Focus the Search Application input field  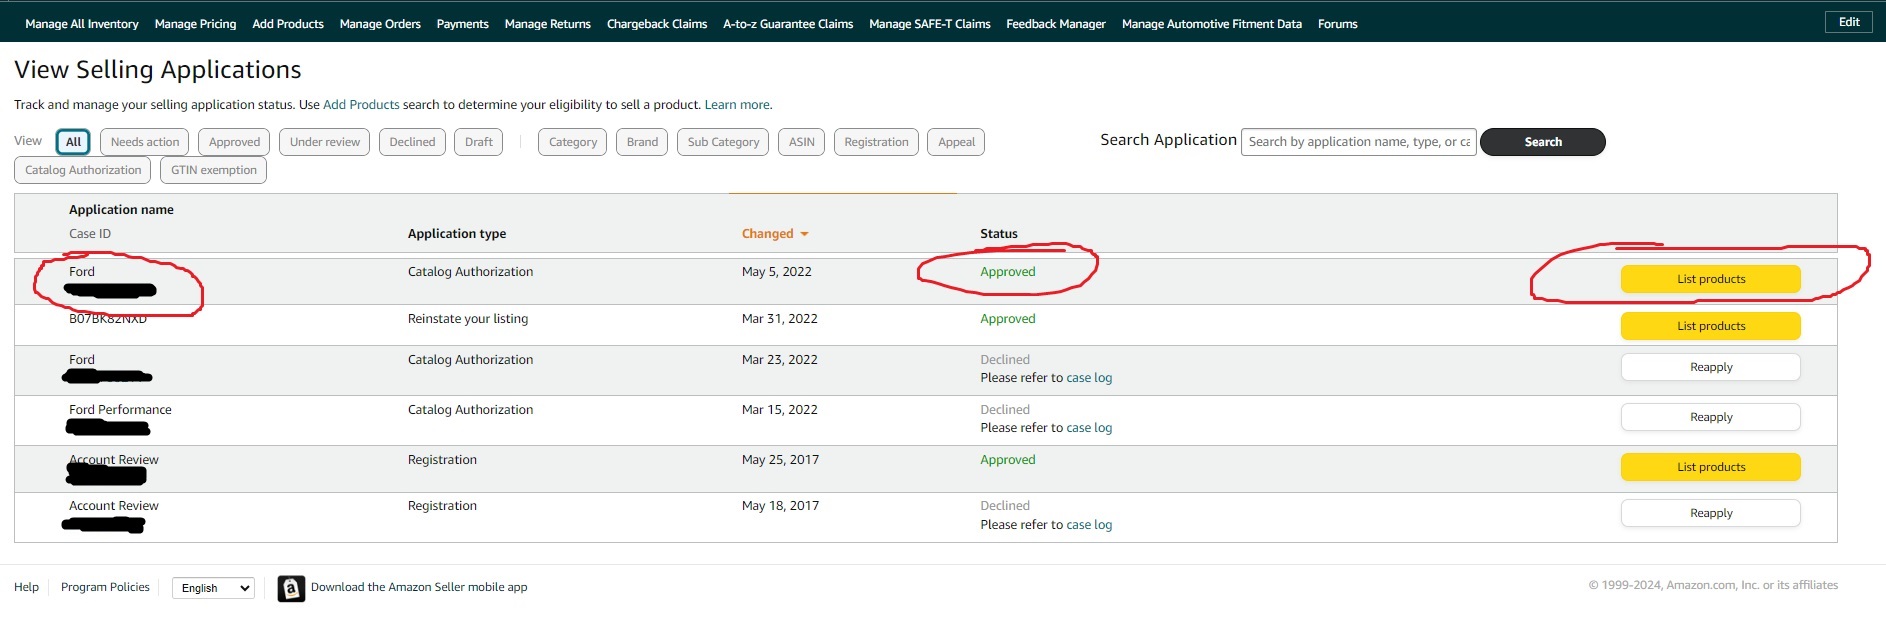[1359, 142]
